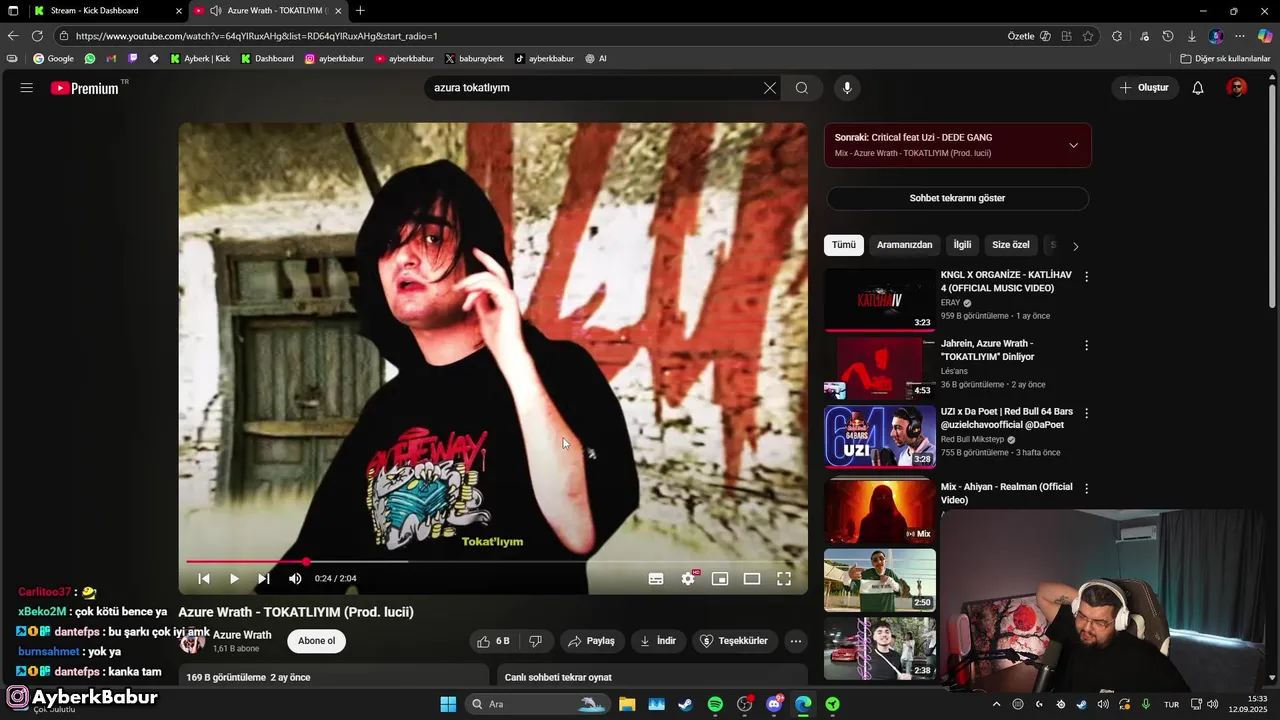Play the paused video
The width and height of the screenshot is (1280, 720).
pos(234,578)
